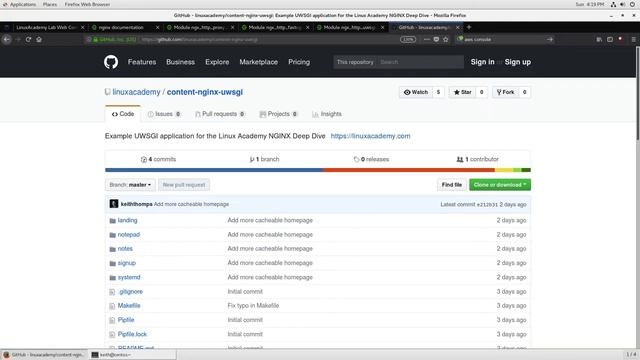Open Business in the GitHub navigation
640x360 pixels.
(180, 62)
